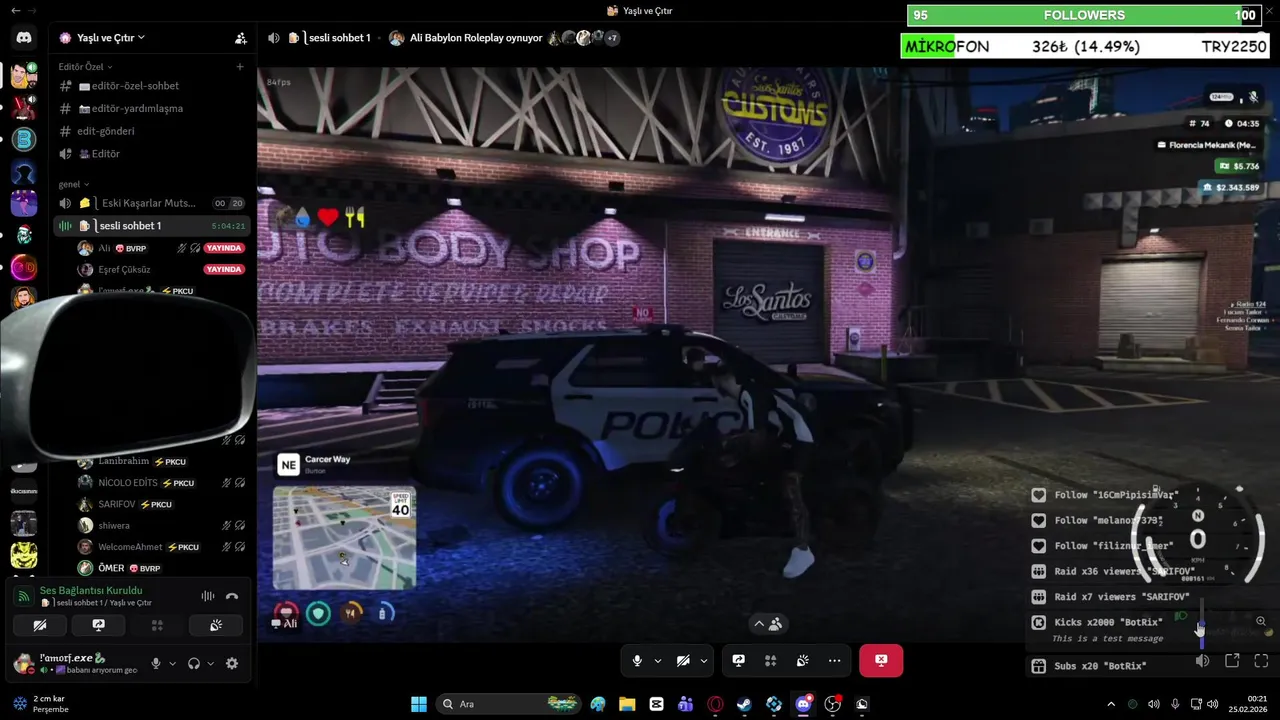Share your screen from voice panel
The height and width of the screenshot is (720, 1280).
98,626
